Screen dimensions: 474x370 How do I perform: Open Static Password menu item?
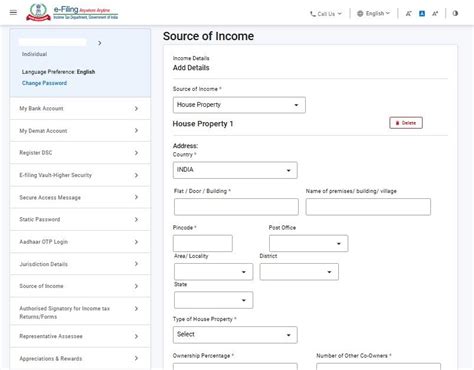tap(80, 219)
